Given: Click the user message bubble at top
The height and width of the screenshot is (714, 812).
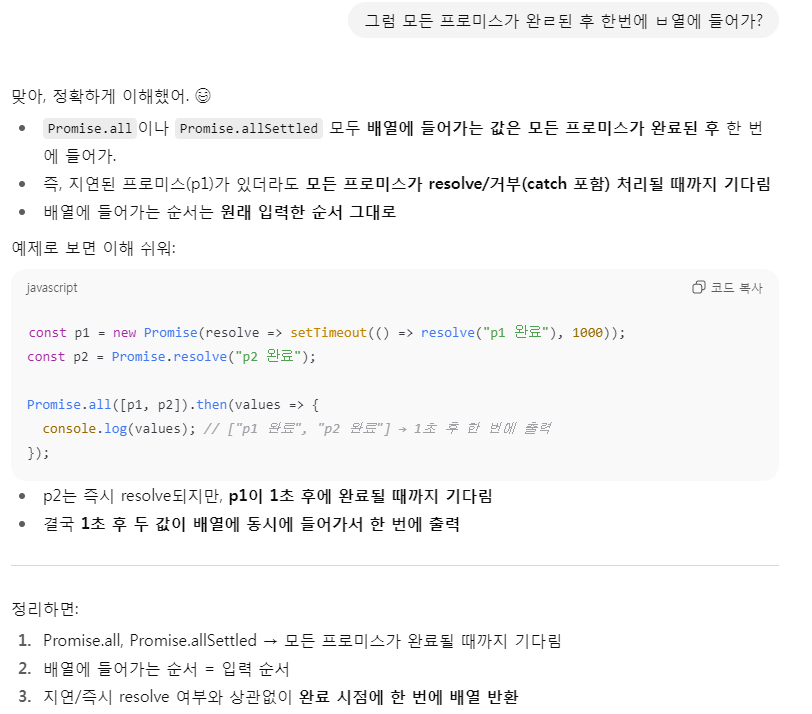Looking at the screenshot, I should (562, 20).
